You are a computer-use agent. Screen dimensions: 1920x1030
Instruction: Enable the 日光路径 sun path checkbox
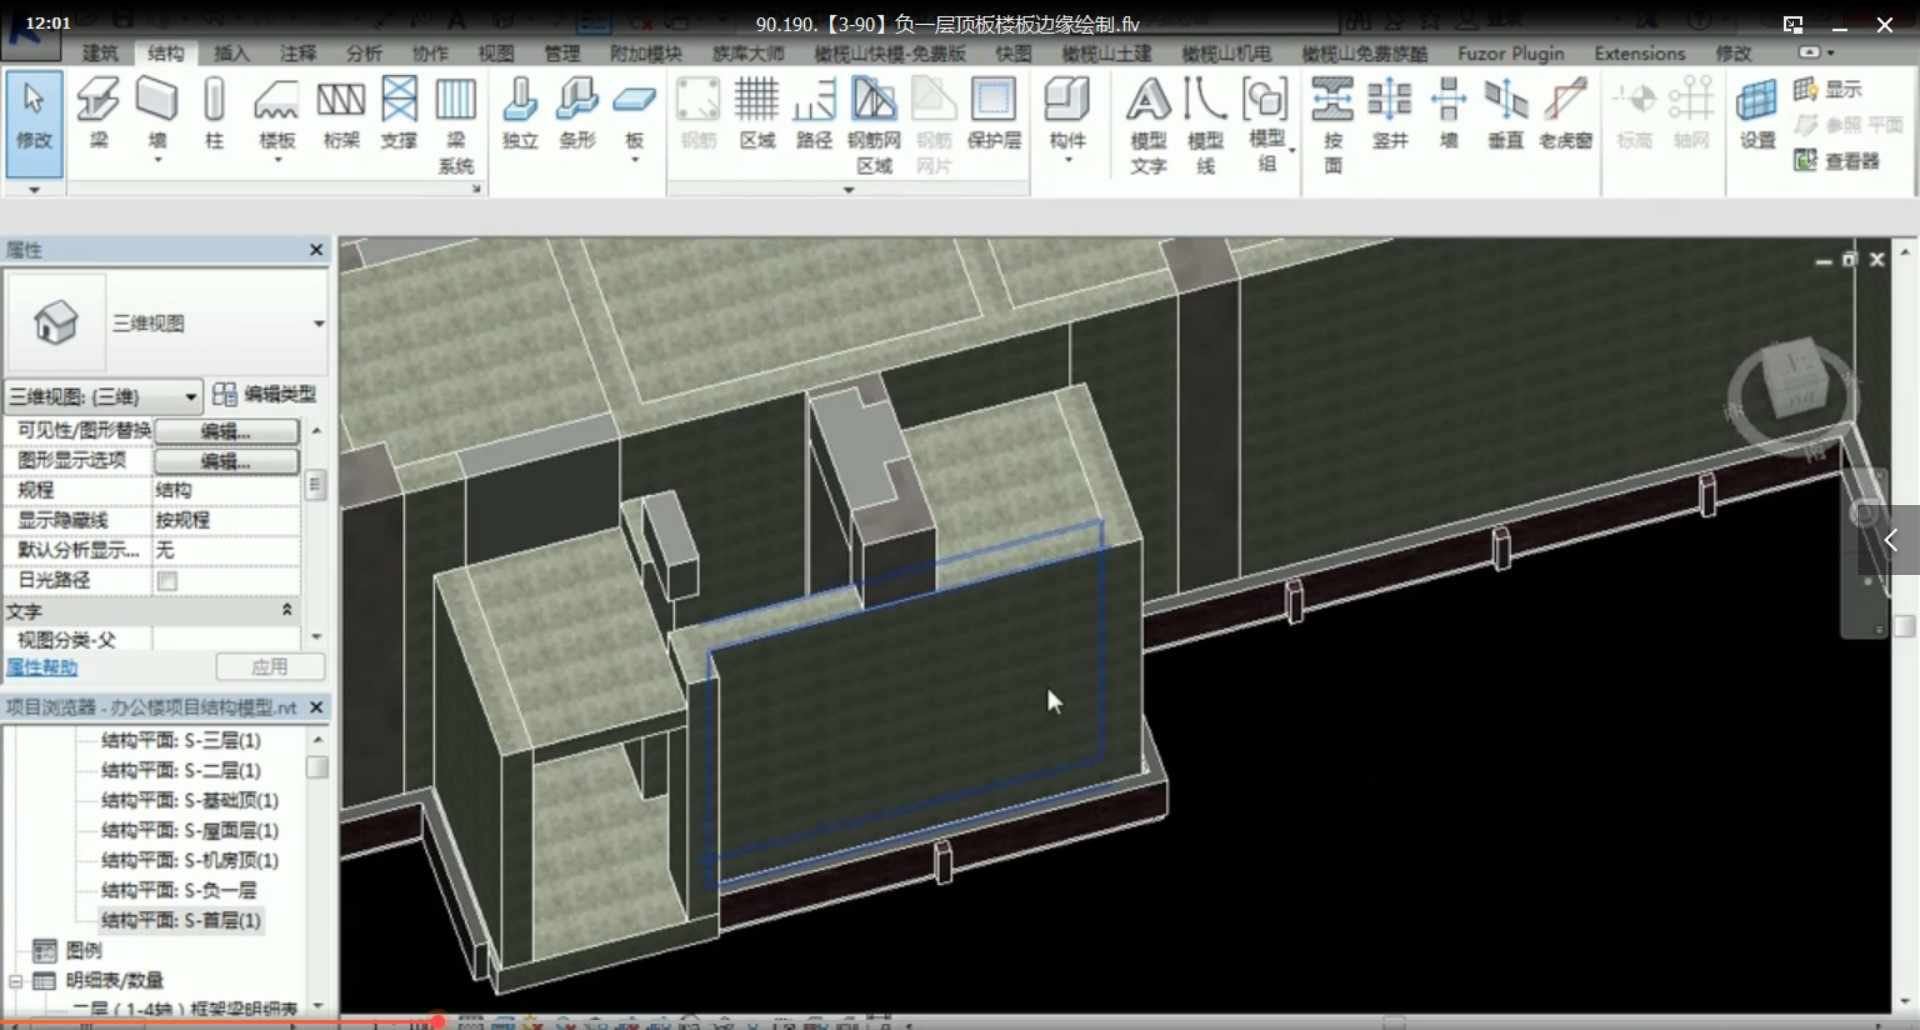(x=167, y=581)
